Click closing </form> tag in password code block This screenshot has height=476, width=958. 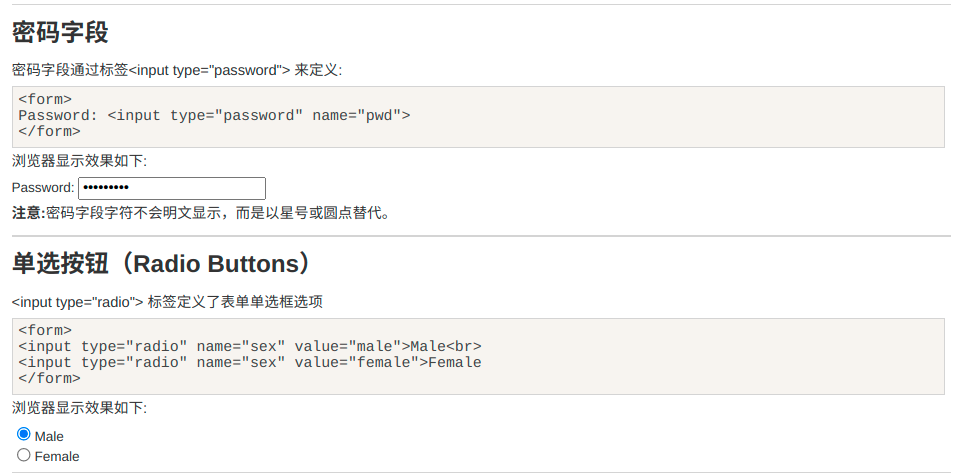coord(49,131)
